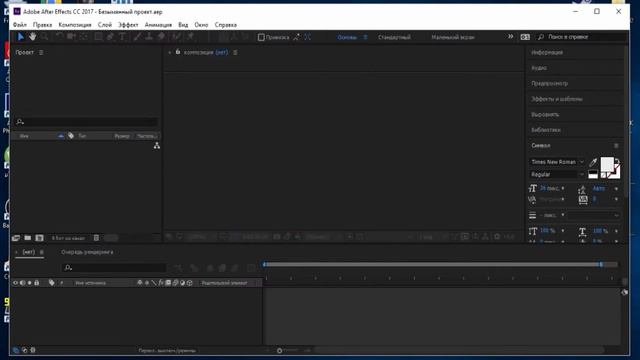The image size is (640, 360).
Task: Expand the Библиотеки panel
Action: coord(546,130)
